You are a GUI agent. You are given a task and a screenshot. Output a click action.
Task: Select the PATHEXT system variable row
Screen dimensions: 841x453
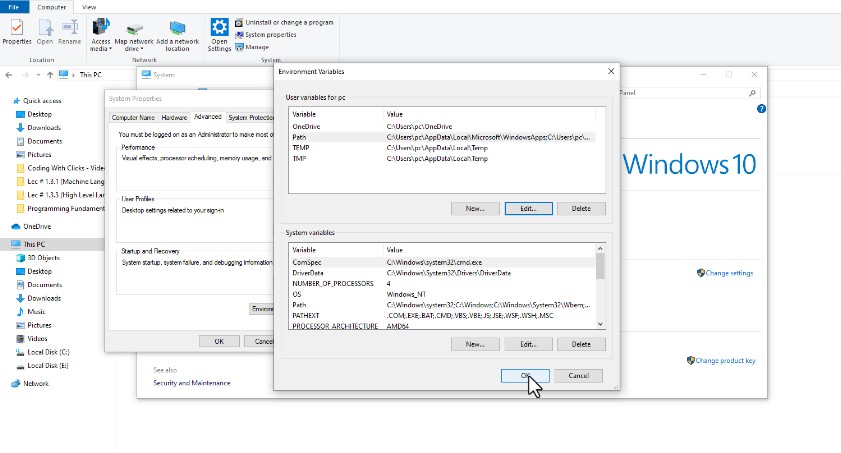pyautogui.click(x=442, y=316)
